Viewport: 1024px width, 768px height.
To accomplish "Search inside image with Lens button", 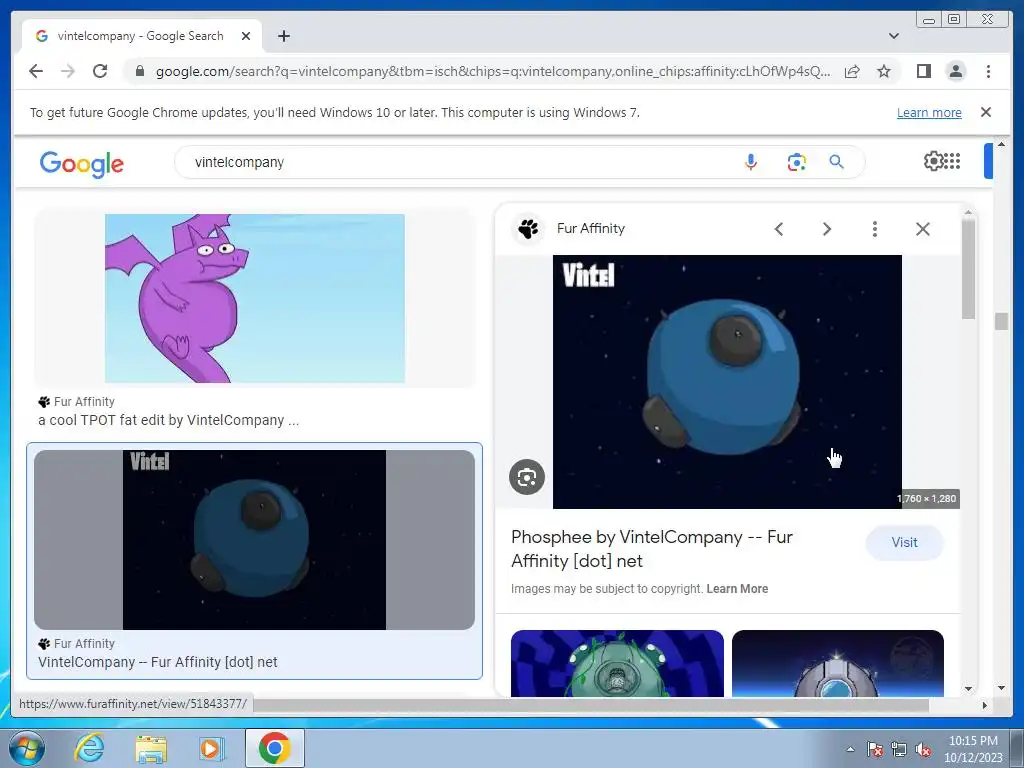I will tap(527, 477).
